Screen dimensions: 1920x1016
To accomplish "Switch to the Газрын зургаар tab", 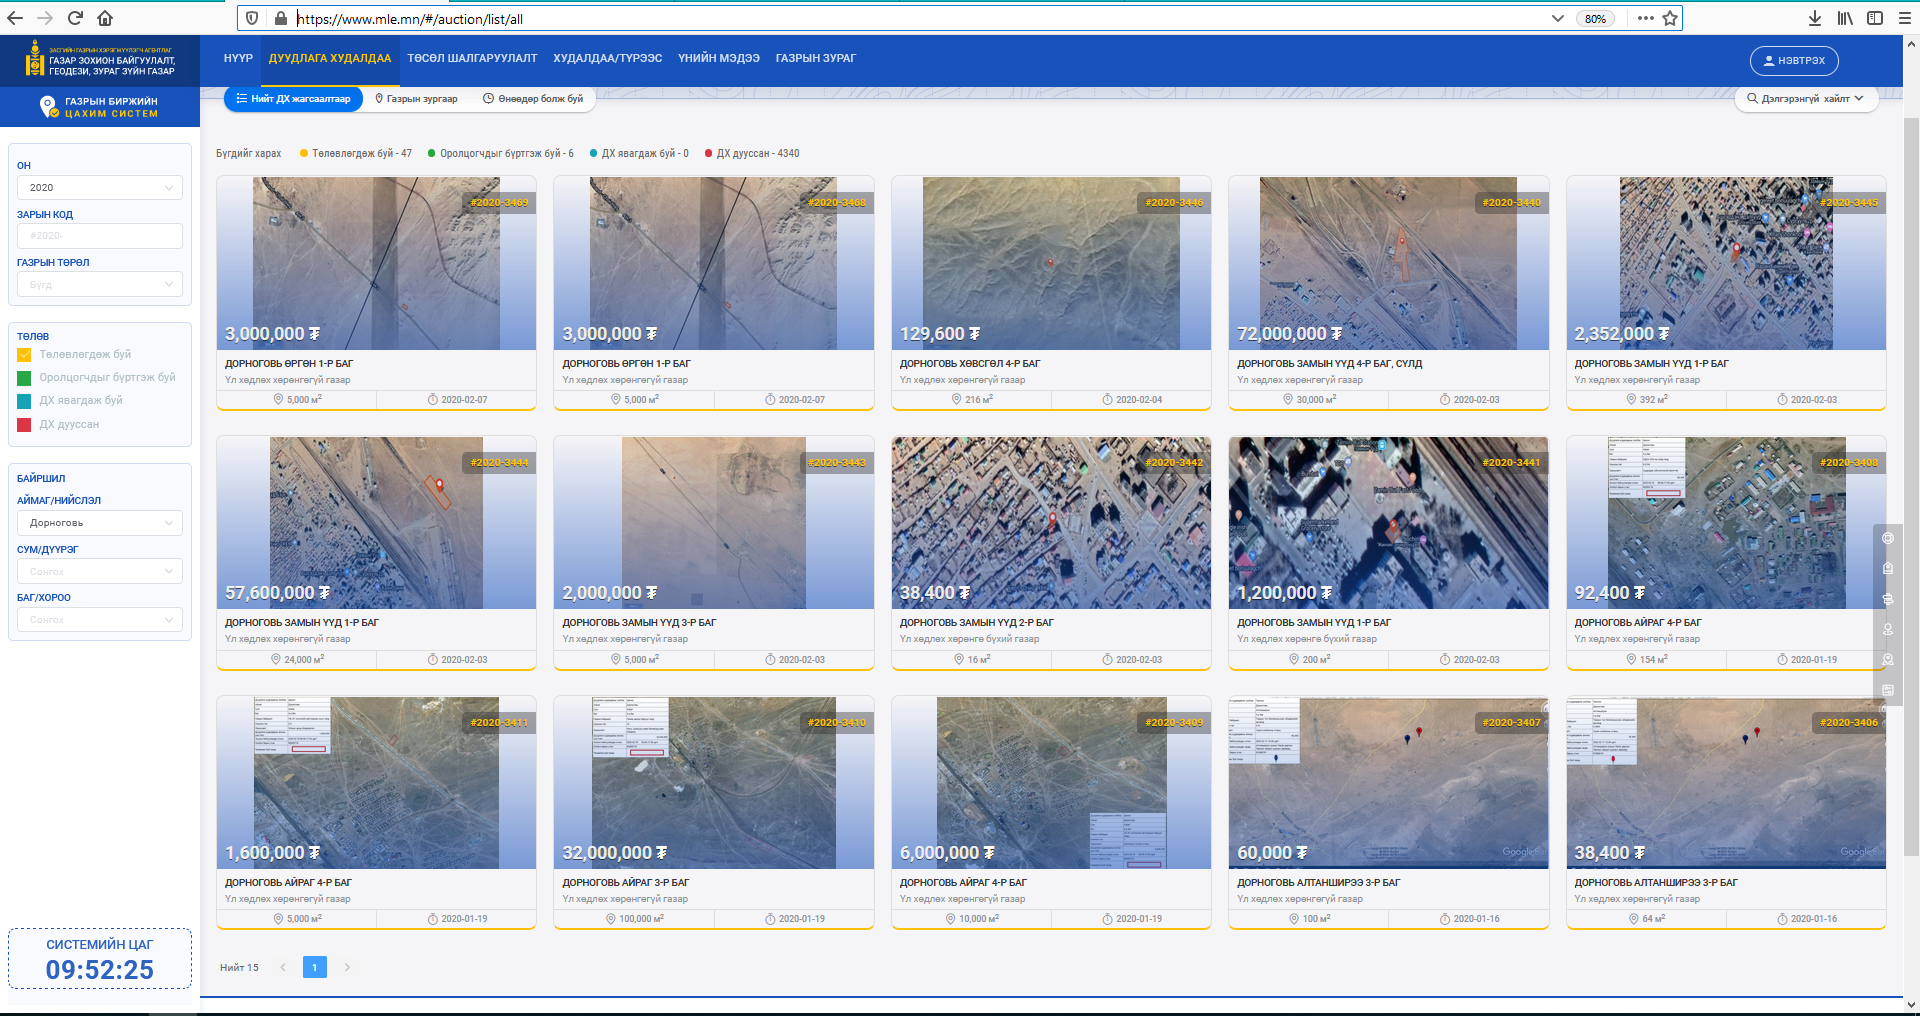I will [x=416, y=99].
